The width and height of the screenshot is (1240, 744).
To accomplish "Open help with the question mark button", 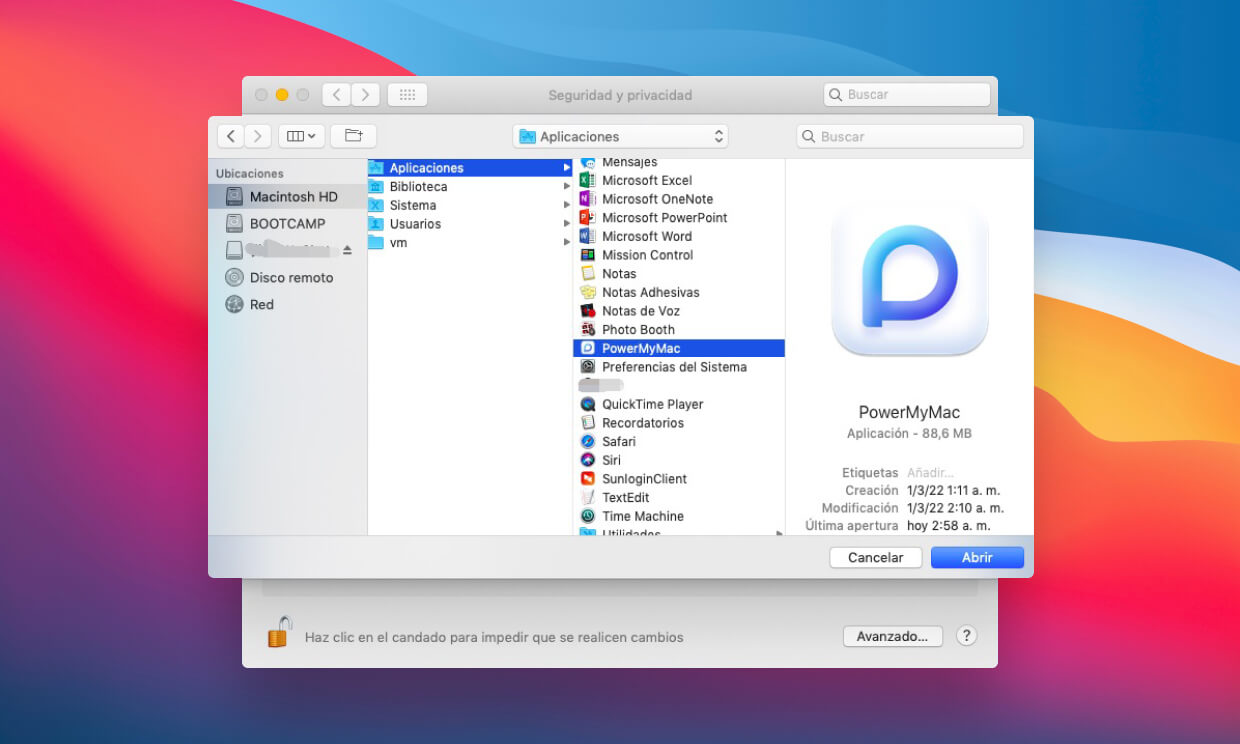I will click(966, 636).
